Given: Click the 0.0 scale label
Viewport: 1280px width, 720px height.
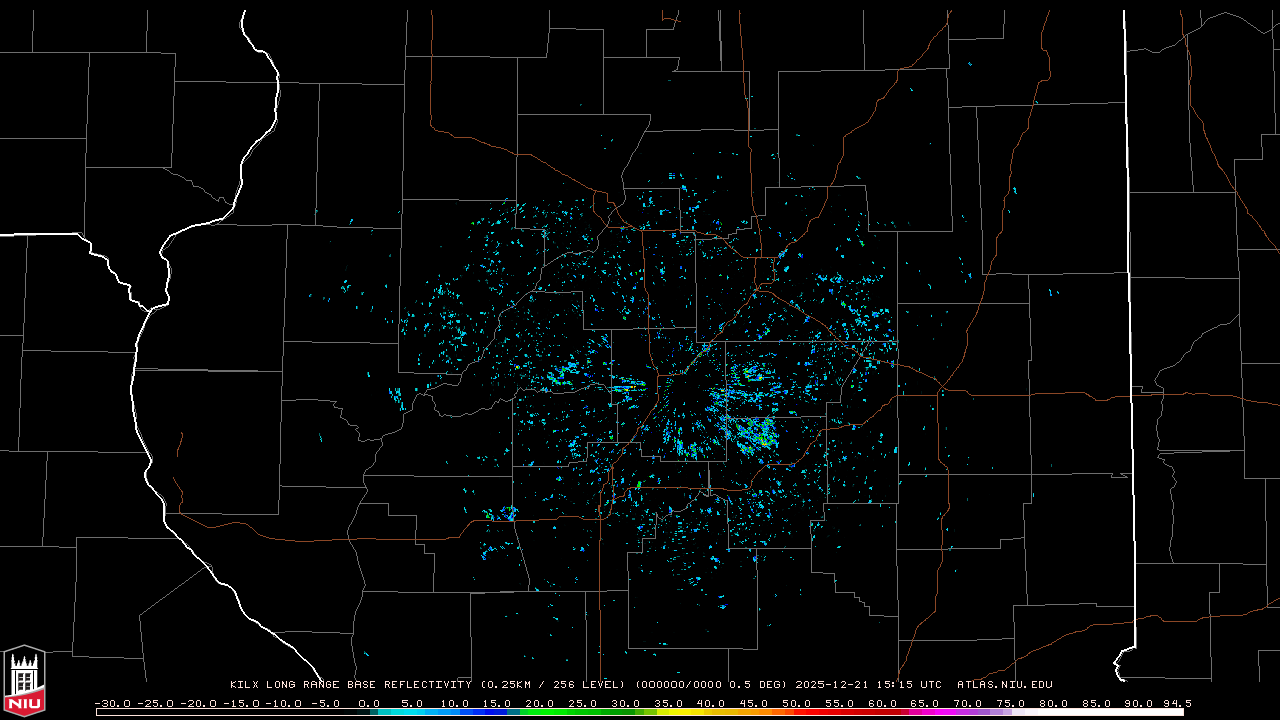Looking at the screenshot, I should (369, 703).
